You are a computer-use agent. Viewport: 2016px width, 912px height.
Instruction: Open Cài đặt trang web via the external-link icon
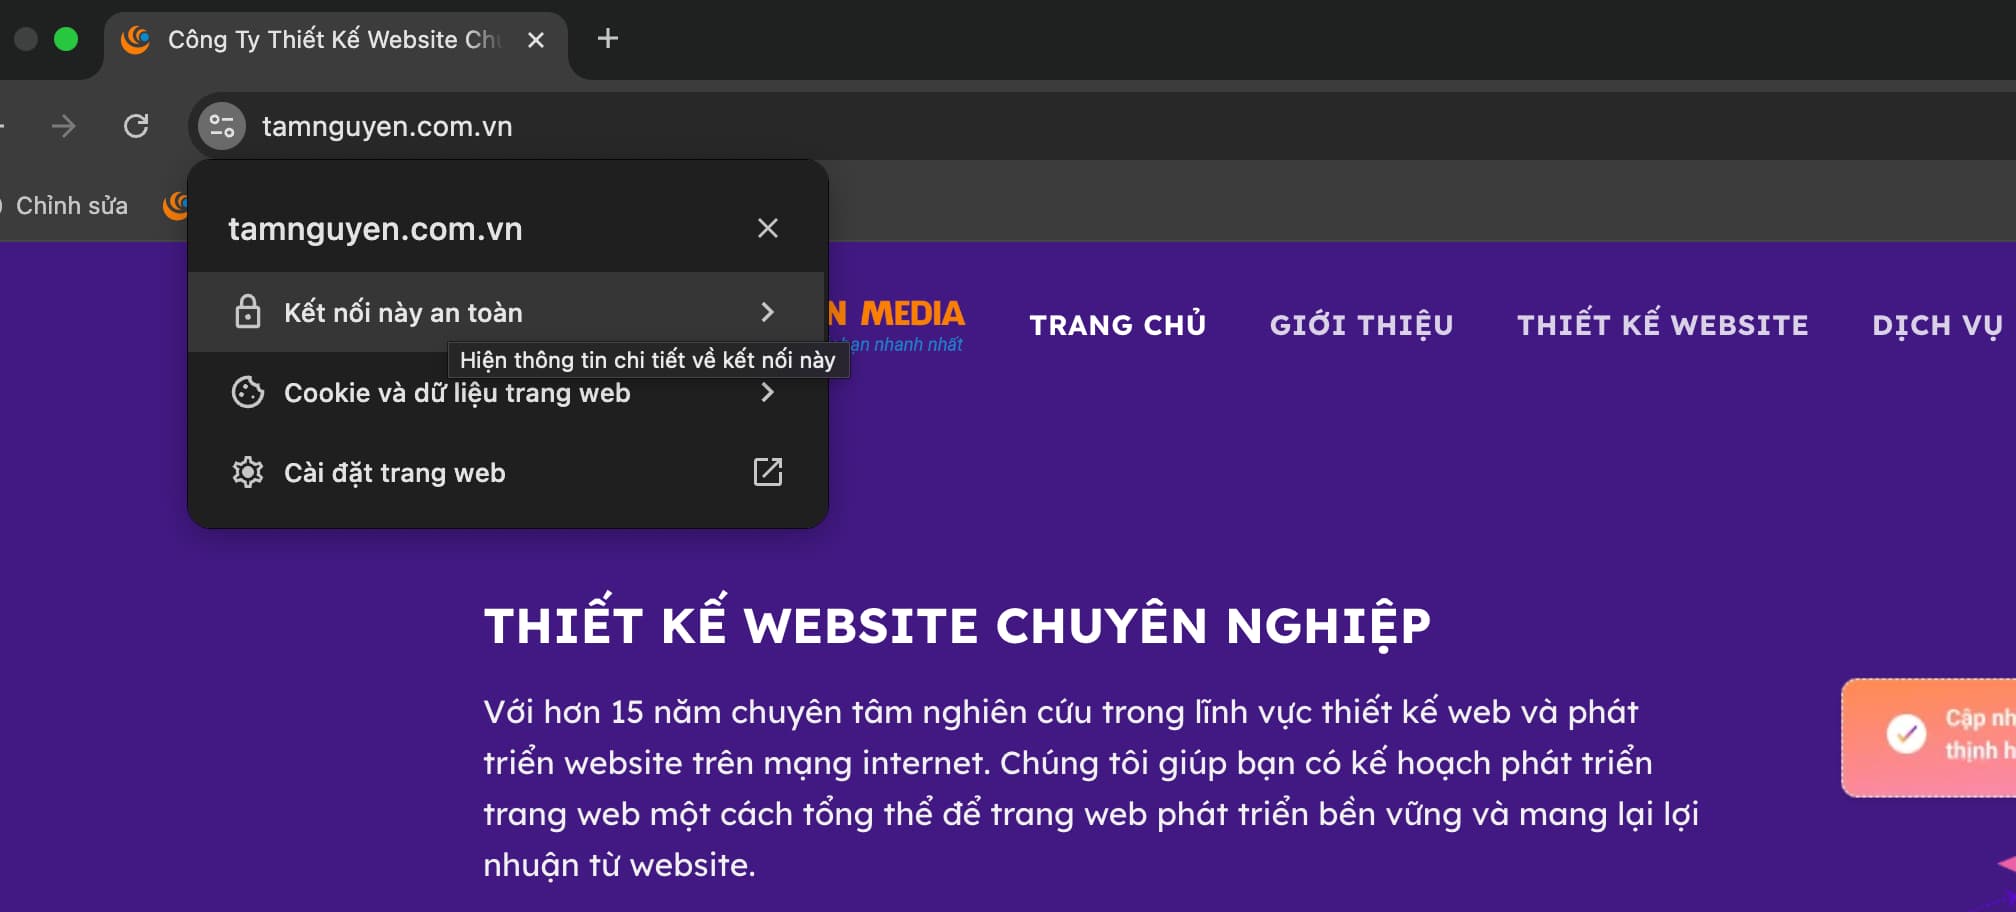click(767, 471)
